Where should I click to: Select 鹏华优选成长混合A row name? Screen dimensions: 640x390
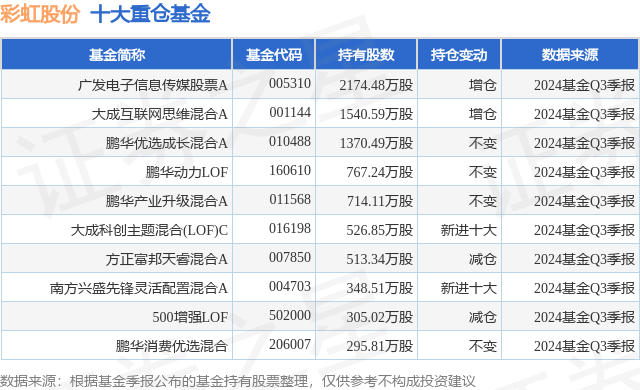coord(167,143)
